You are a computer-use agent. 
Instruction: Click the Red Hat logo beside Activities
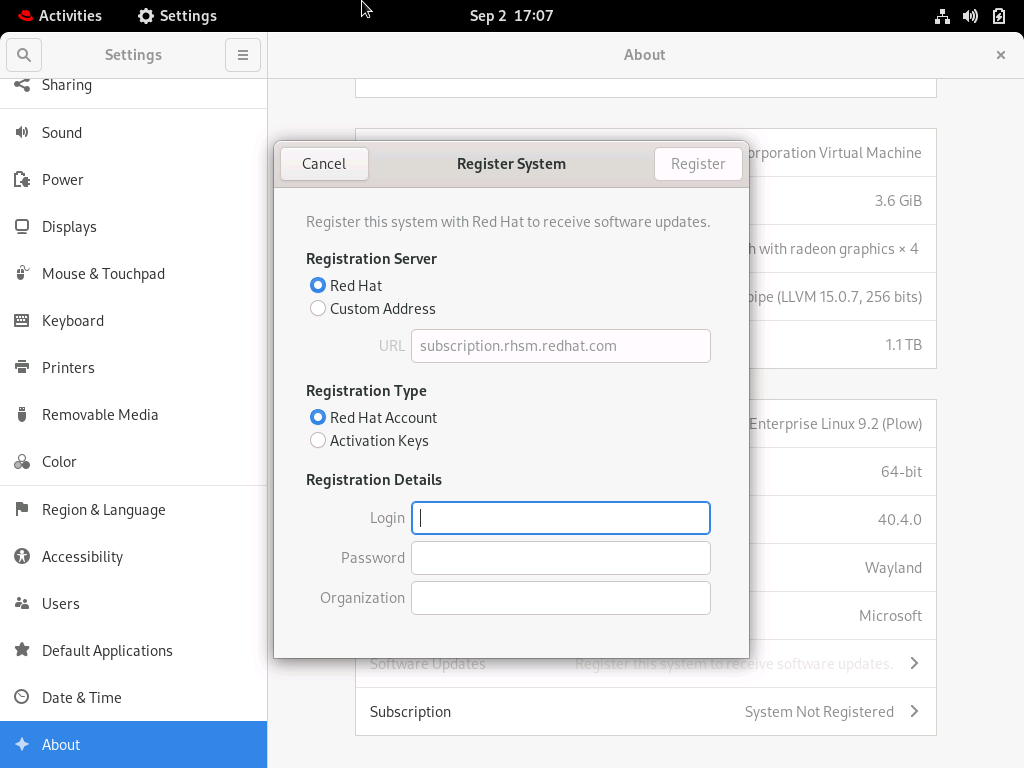(x=25, y=16)
